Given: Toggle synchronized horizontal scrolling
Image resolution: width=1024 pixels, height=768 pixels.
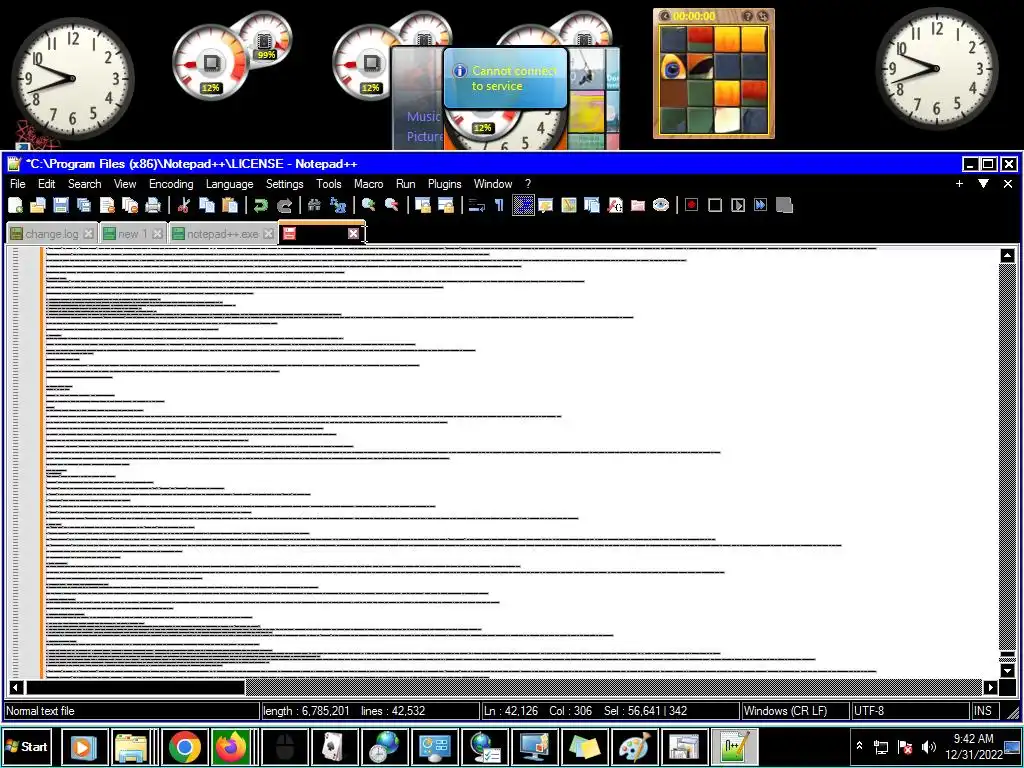Looking at the screenshot, I should tap(446, 206).
